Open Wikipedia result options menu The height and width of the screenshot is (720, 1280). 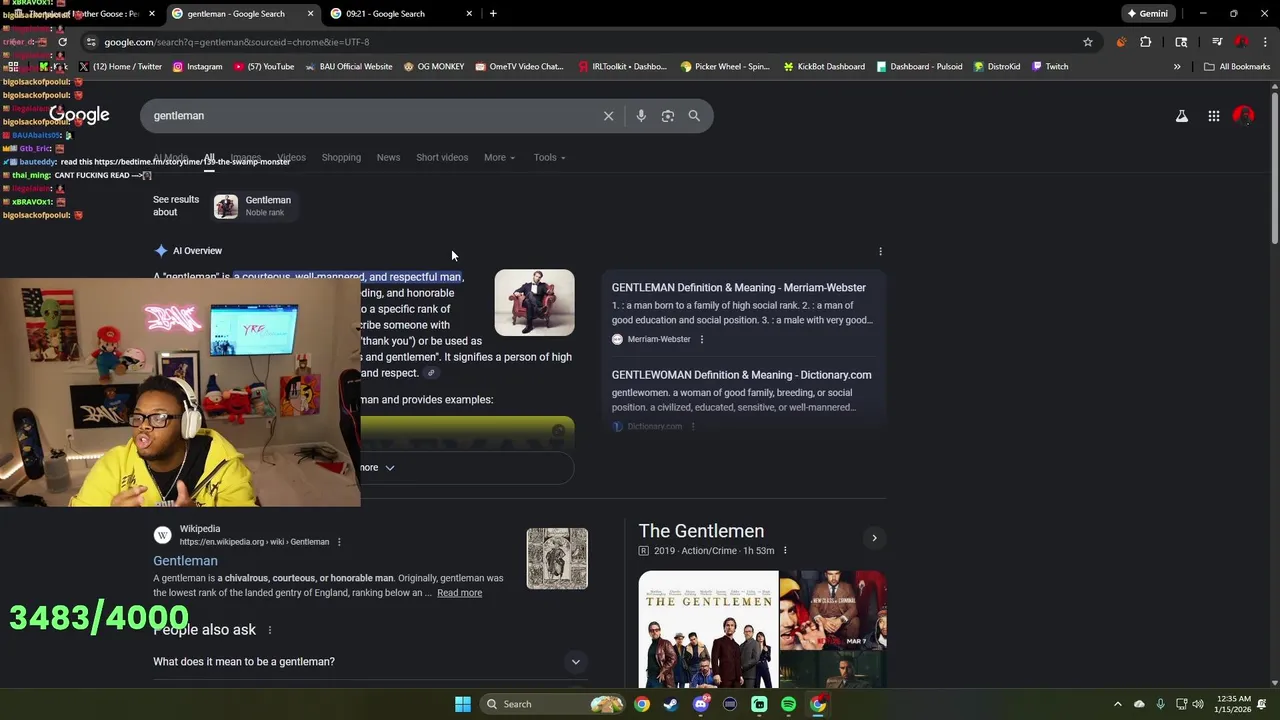point(339,542)
